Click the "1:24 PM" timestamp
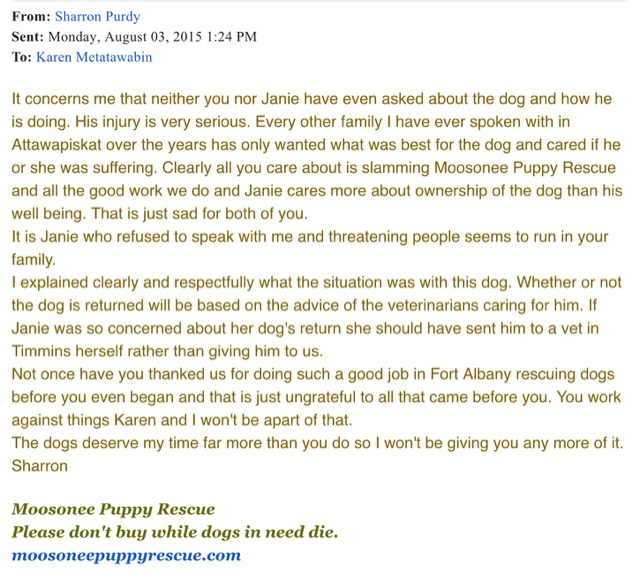The image size is (640, 584). point(231,37)
